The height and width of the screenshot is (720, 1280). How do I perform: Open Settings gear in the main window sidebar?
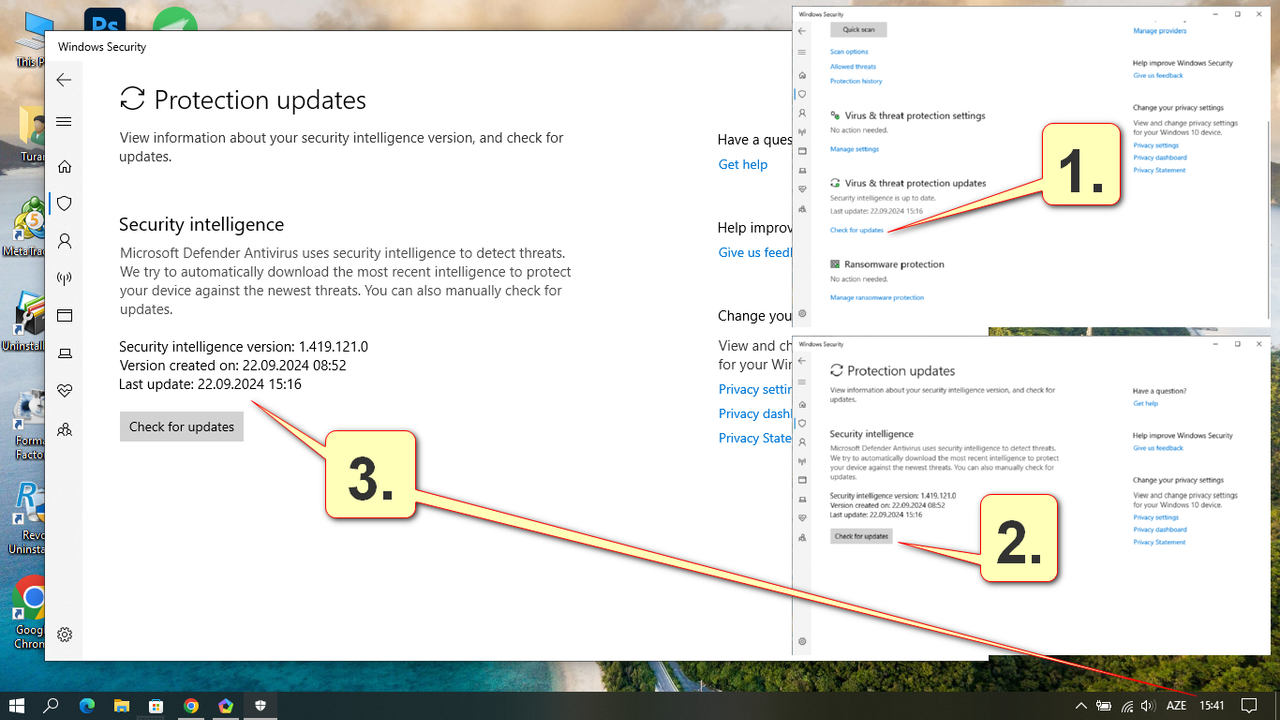pos(64,634)
